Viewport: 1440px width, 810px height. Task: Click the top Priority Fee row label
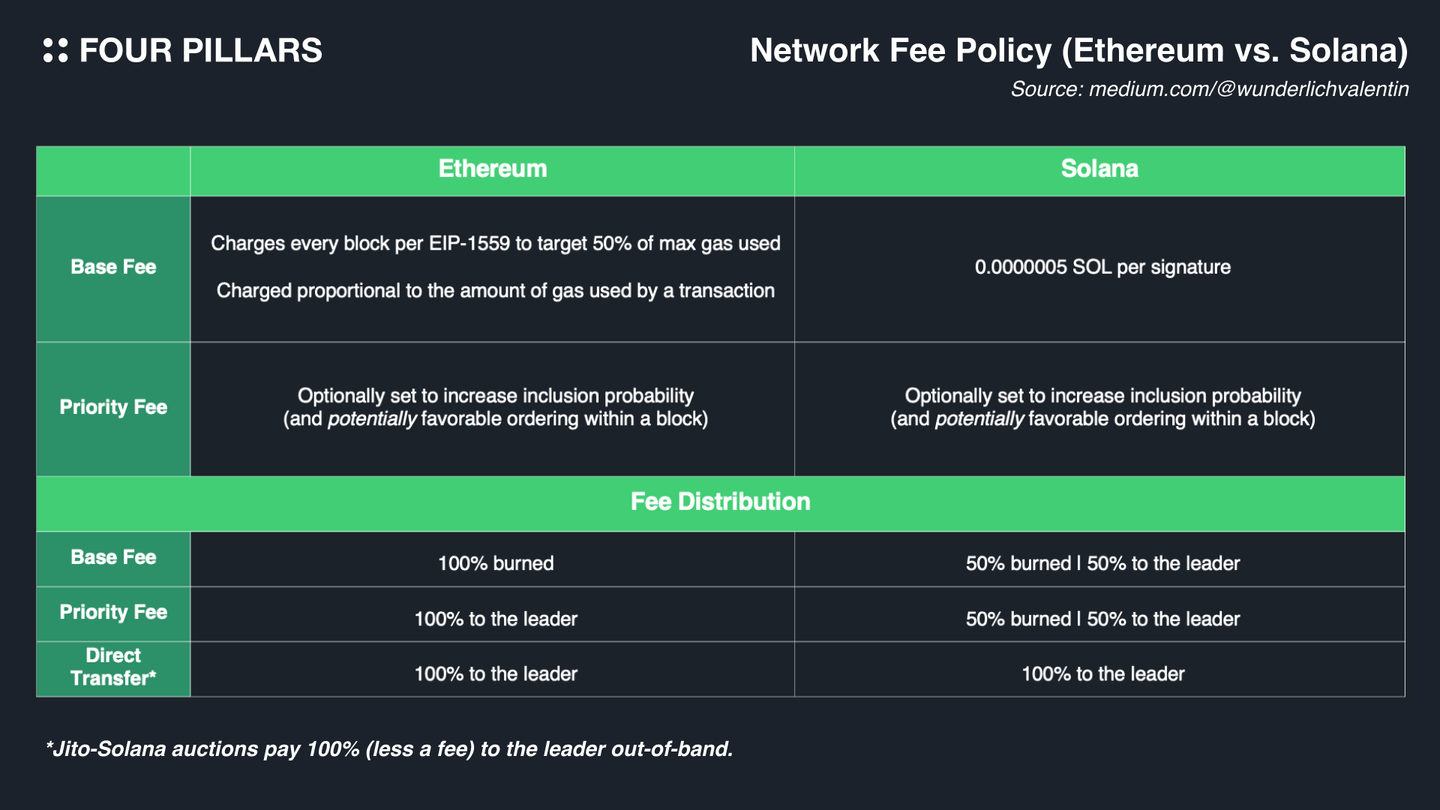coord(113,407)
